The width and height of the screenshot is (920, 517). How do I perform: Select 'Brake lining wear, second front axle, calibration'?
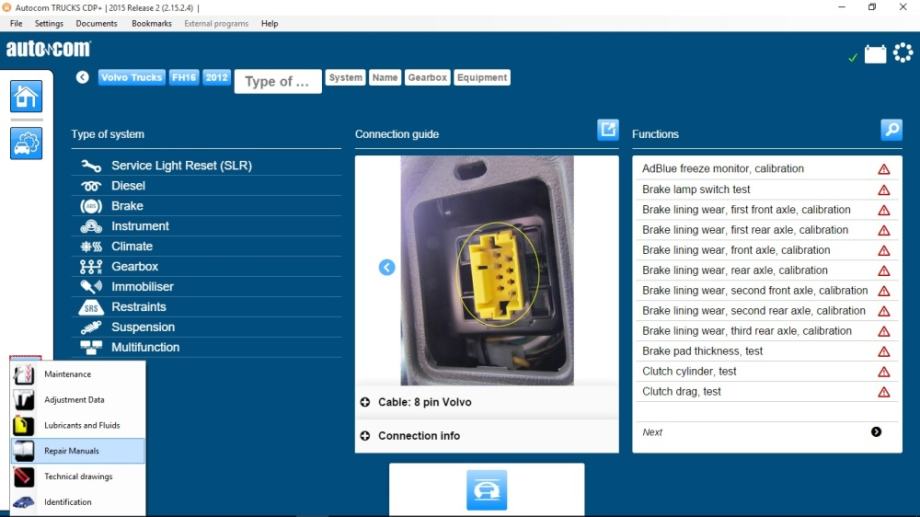[766, 290]
